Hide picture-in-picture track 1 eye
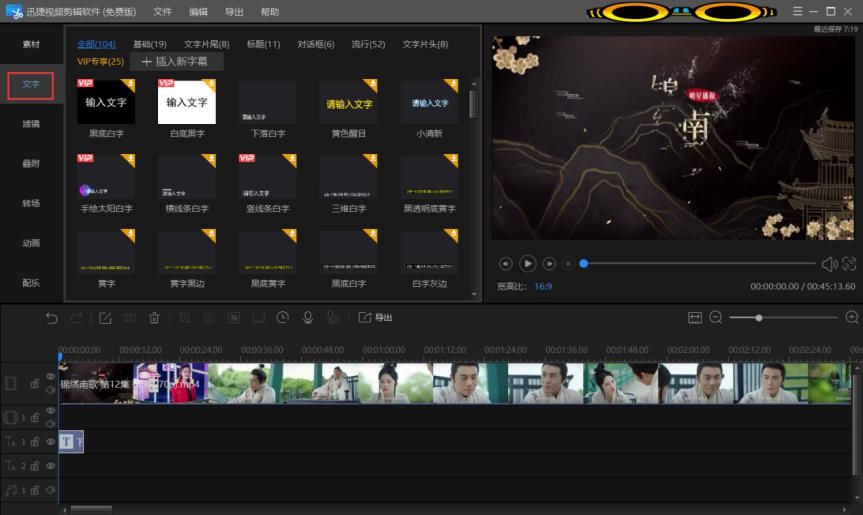The image size is (863, 515). point(51,411)
